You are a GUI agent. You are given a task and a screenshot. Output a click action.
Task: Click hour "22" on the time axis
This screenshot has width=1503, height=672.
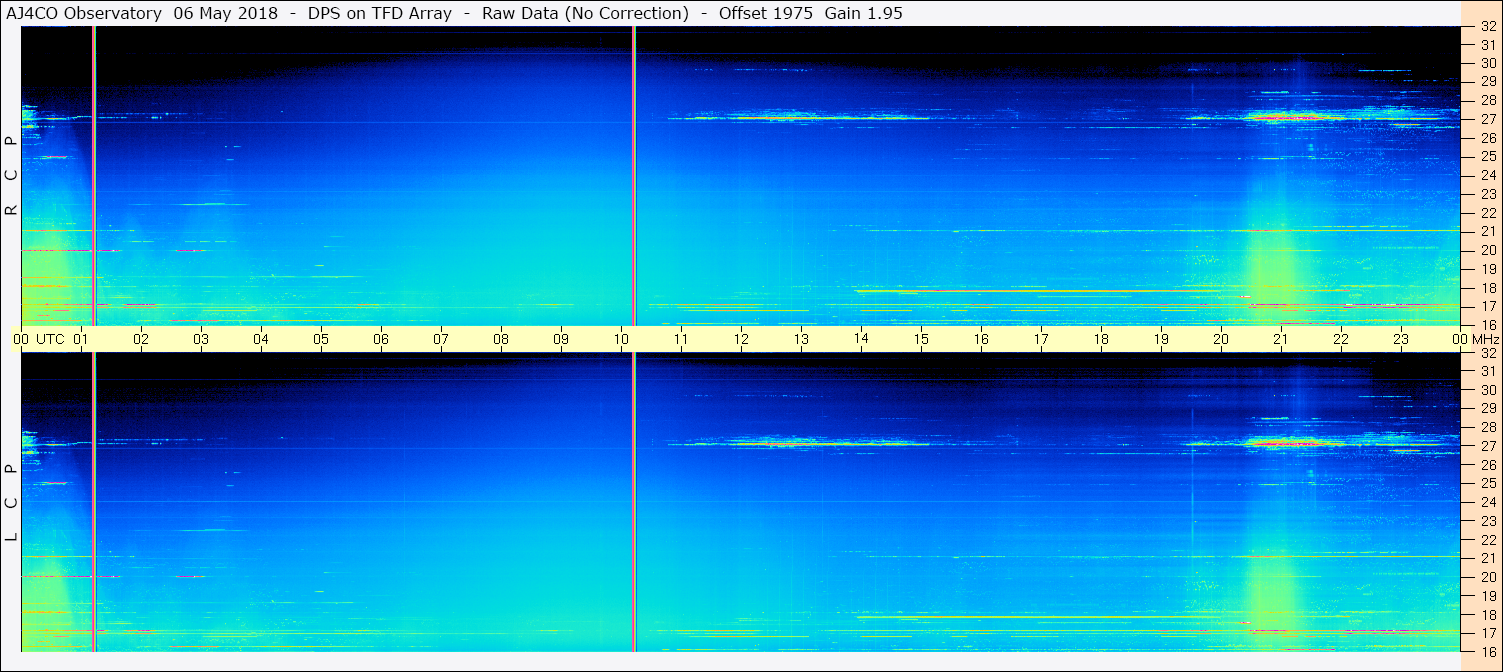(1341, 339)
